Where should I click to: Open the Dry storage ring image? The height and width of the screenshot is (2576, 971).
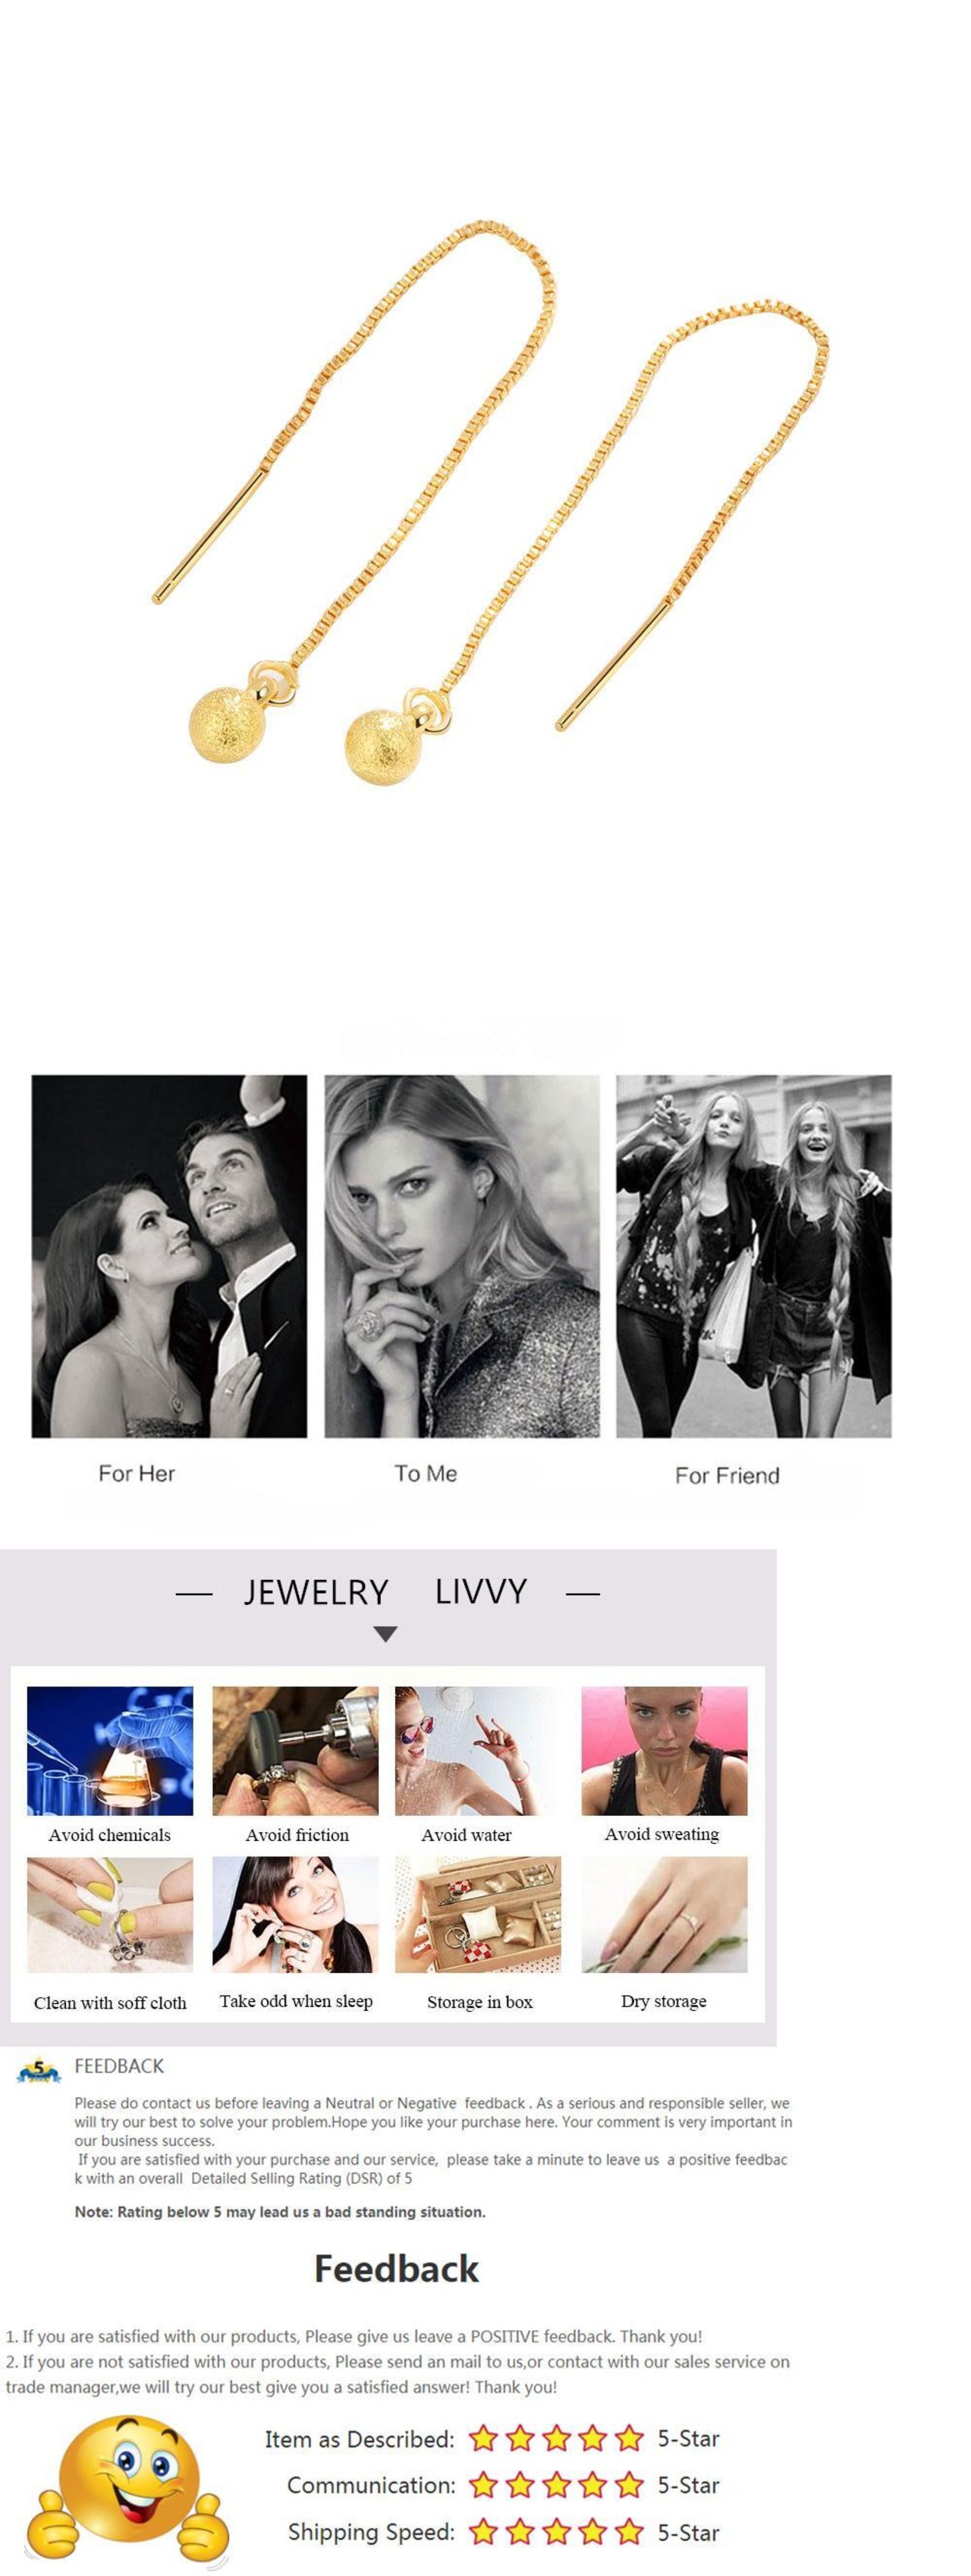(x=664, y=1915)
